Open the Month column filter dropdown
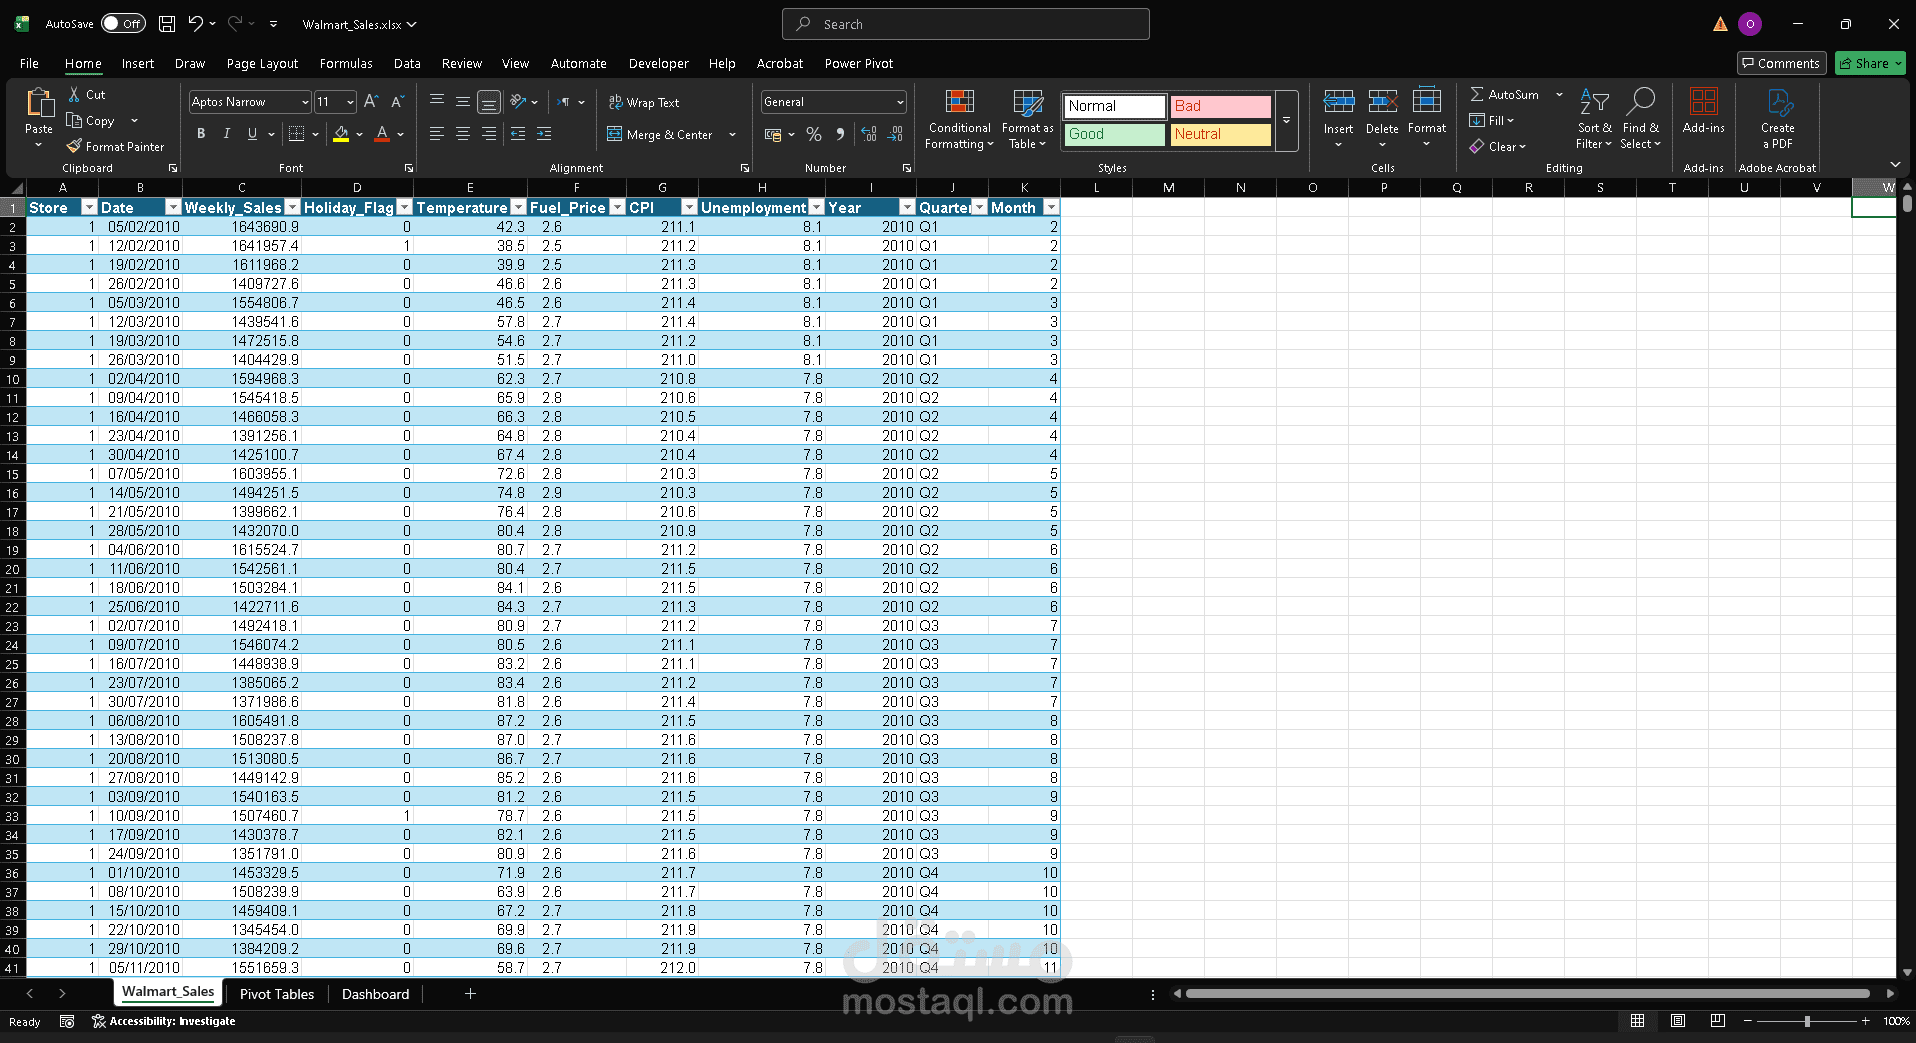Screen dimensions: 1916x1043 pyautogui.click(x=1051, y=207)
